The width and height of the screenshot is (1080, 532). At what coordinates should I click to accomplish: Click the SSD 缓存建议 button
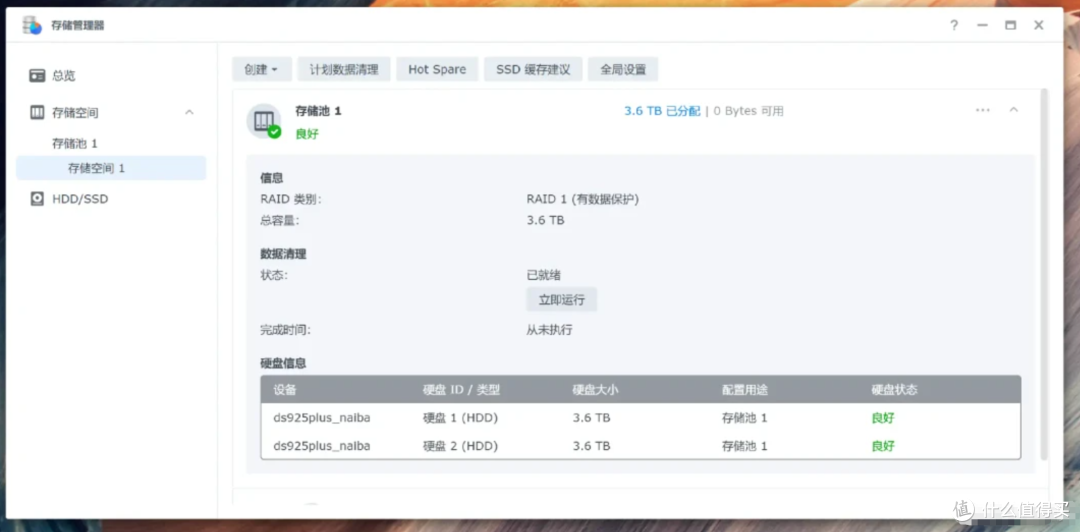coord(533,69)
